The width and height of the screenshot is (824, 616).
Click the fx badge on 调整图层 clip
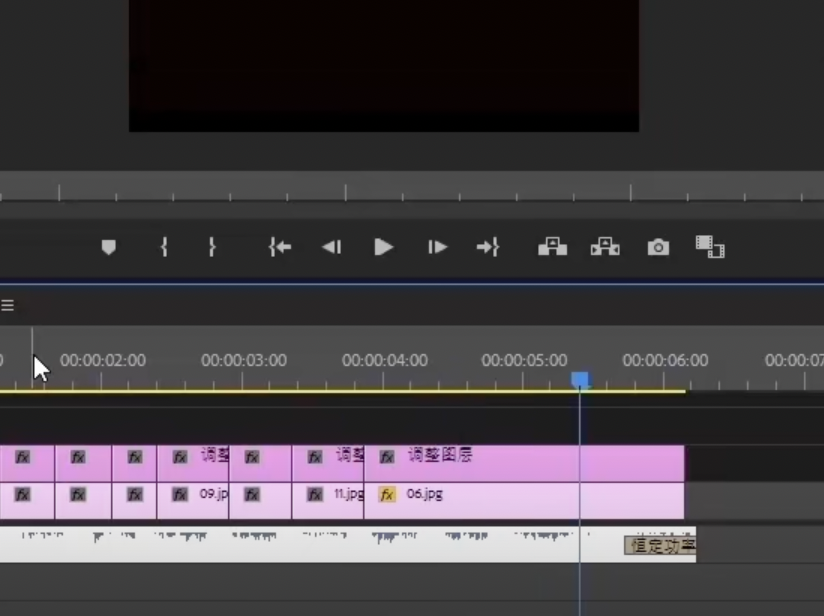click(x=387, y=457)
